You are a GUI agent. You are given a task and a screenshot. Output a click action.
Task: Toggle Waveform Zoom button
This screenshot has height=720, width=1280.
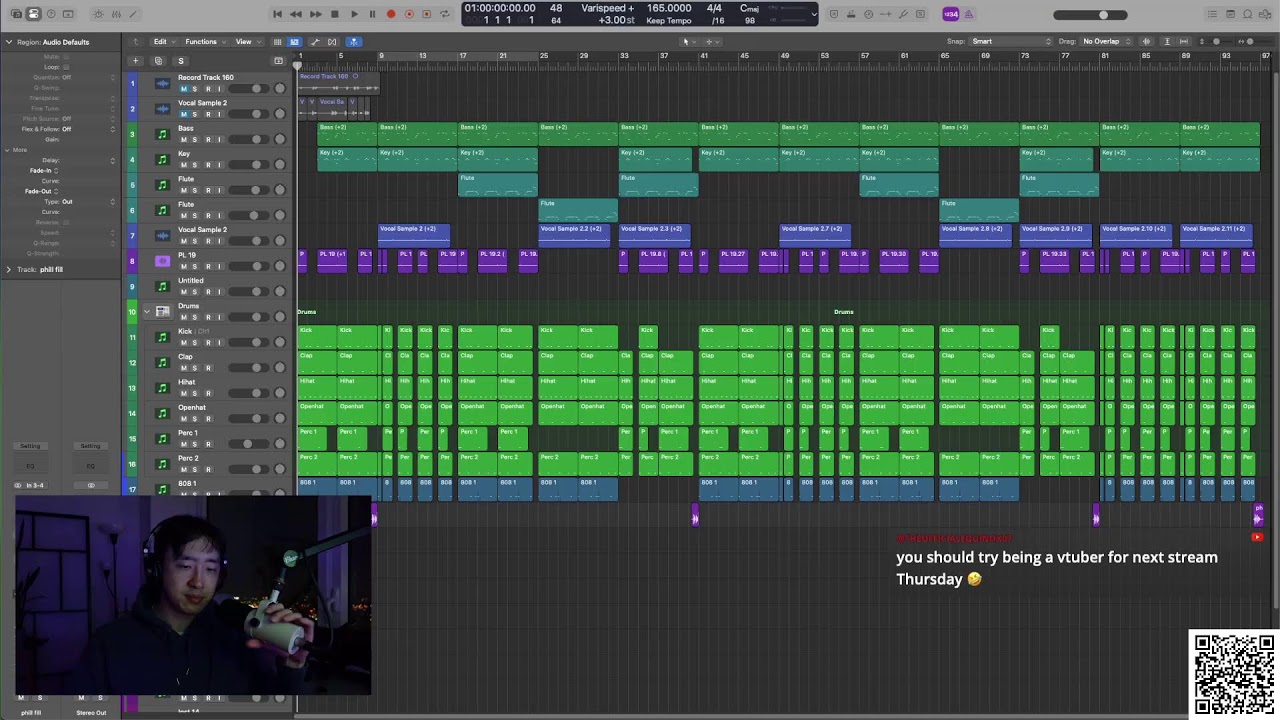(1147, 42)
